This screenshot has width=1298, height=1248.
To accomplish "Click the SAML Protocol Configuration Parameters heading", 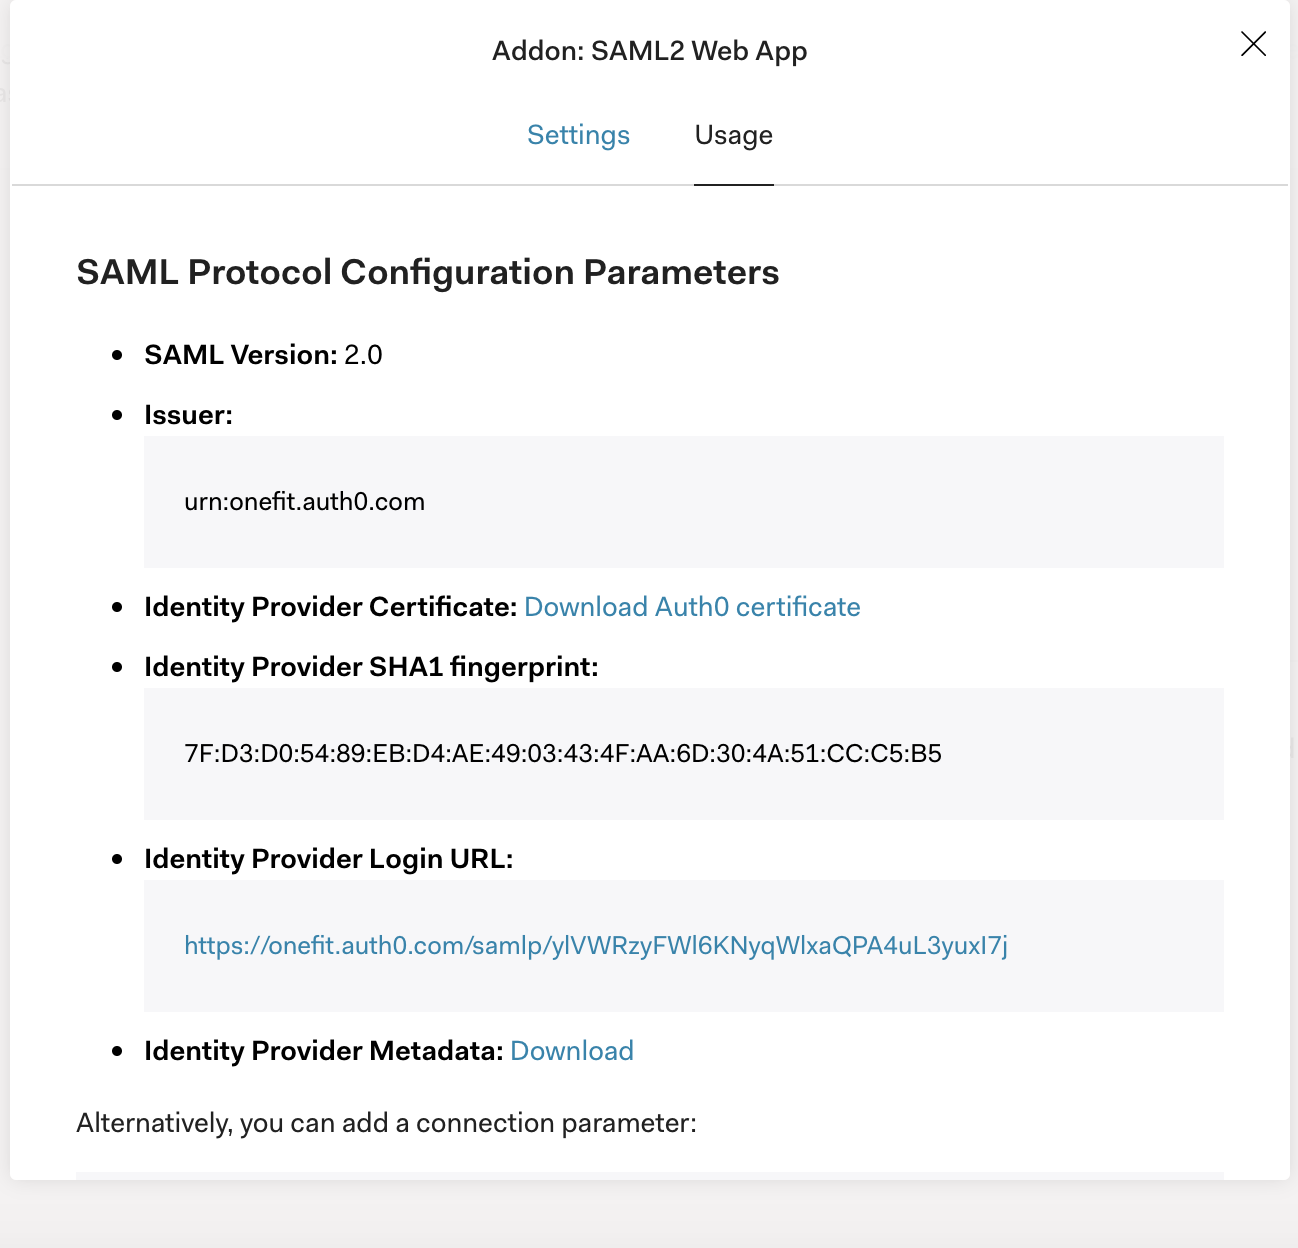I will point(428,271).
